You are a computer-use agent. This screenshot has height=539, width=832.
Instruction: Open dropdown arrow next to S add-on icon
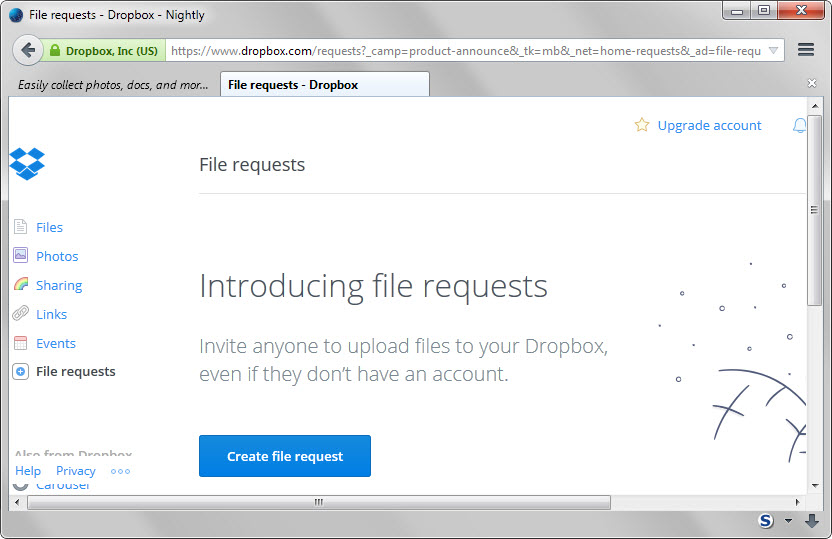(x=788, y=521)
